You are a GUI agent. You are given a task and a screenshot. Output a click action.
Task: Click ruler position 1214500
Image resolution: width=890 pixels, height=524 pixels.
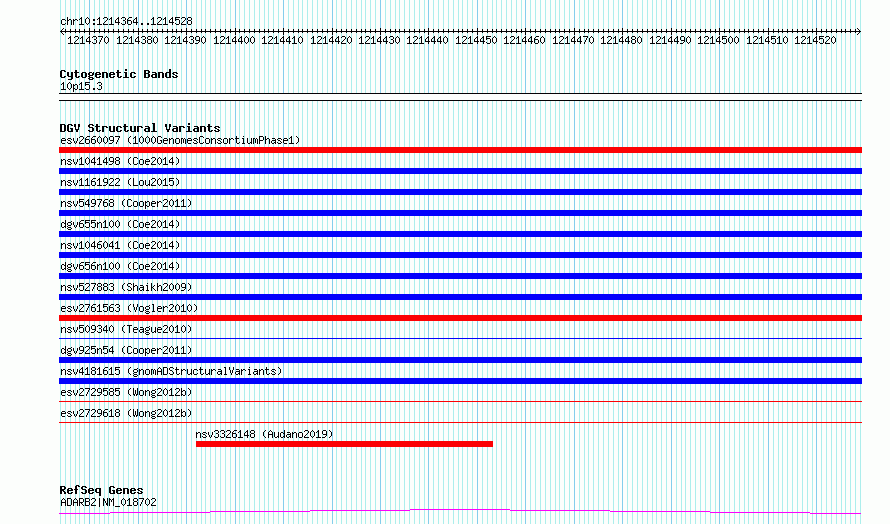718,40
